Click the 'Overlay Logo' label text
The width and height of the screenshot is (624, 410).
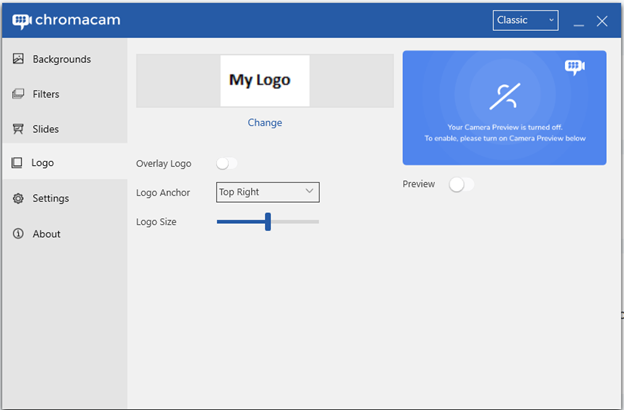click(x=164, y=164)
